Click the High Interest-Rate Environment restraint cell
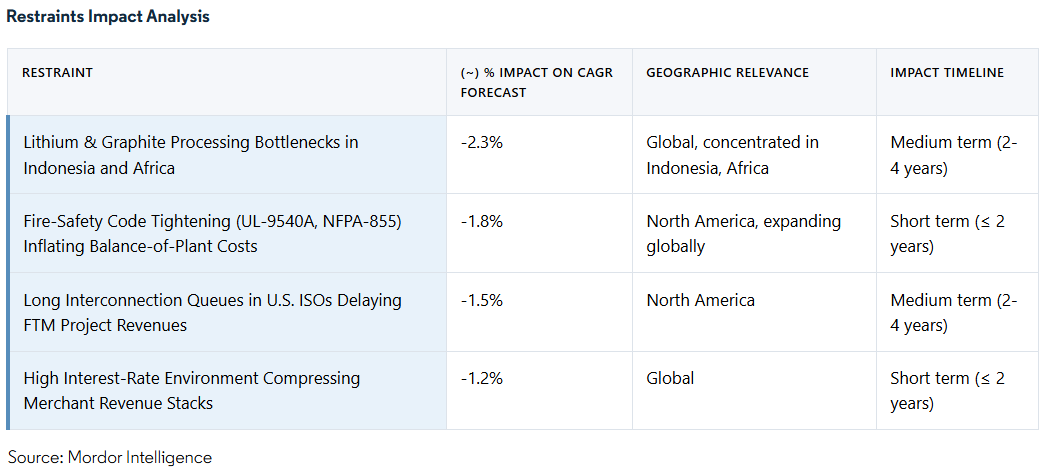The width and height of the screenshot is (1050, 475). 191,391
